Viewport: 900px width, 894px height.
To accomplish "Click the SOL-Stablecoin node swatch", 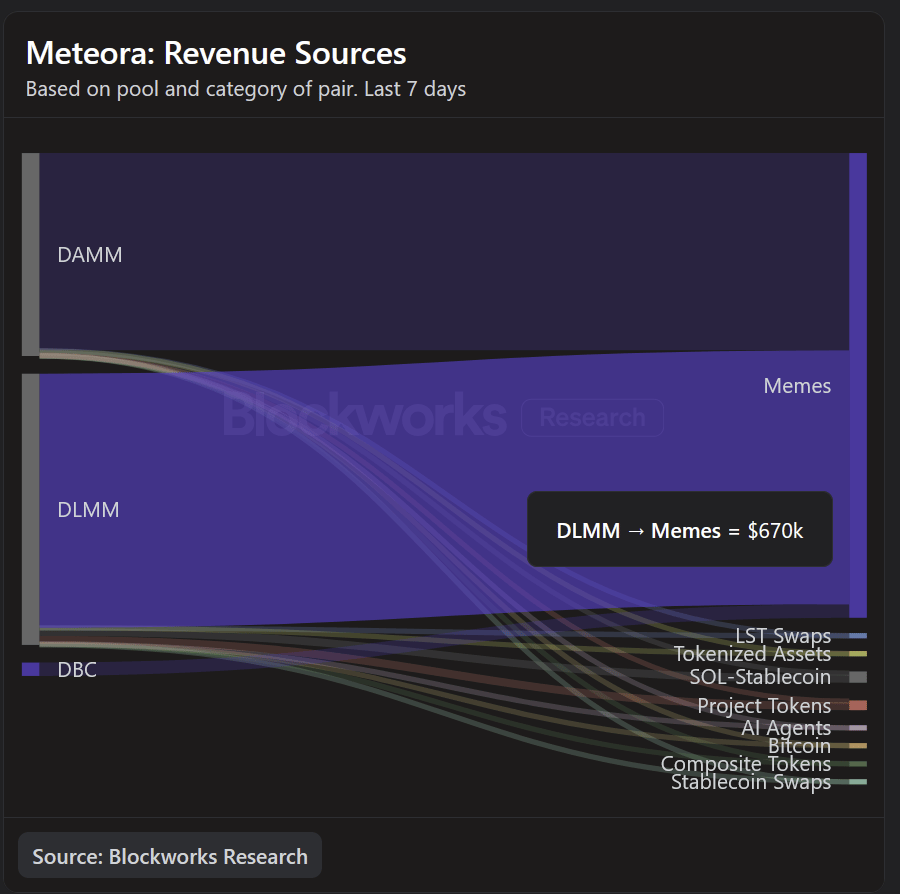I will tap(858, 677).
